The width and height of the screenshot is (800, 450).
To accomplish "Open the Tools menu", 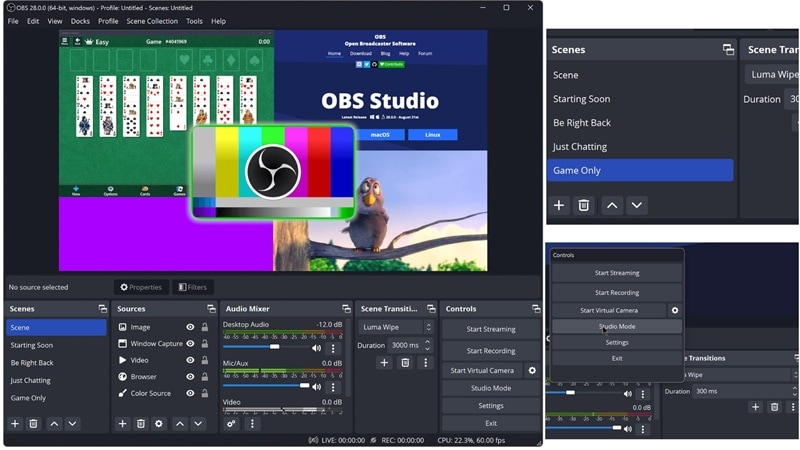I will (194, 21).
